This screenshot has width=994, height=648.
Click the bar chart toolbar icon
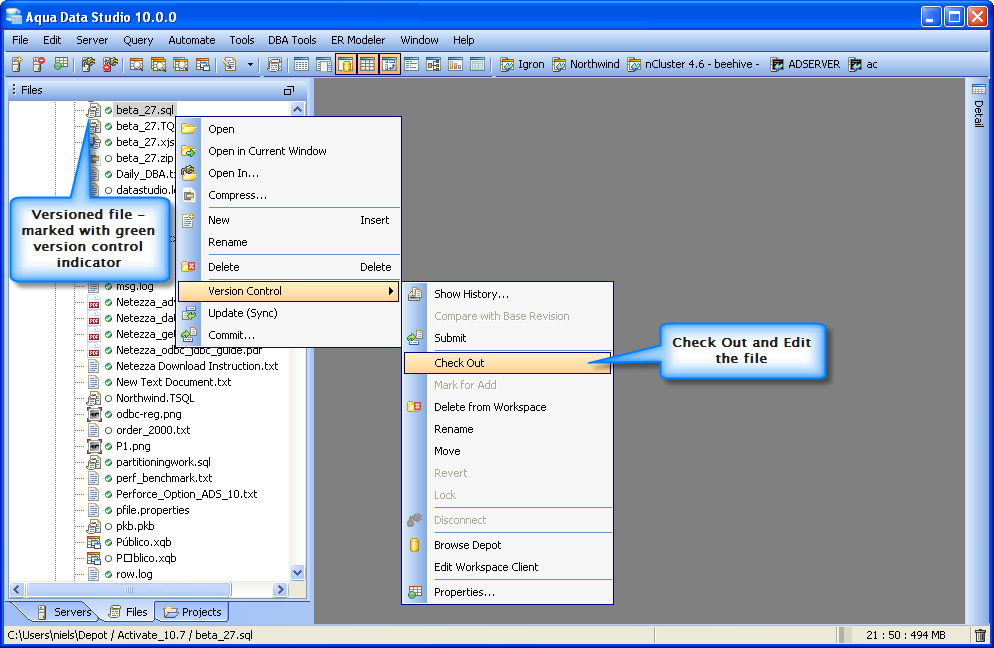[455, 64]
